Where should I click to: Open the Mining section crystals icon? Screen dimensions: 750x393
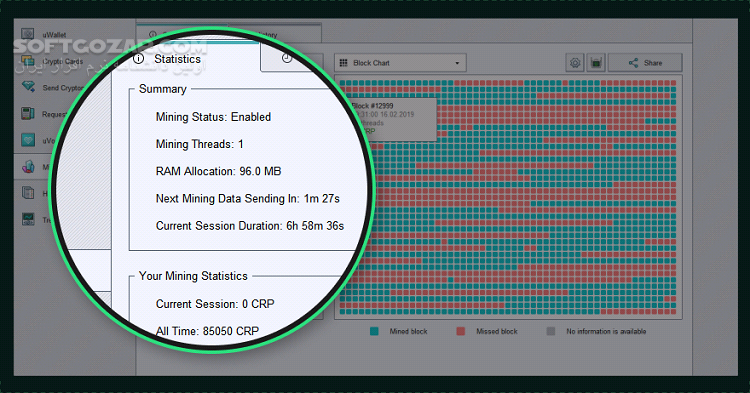click(28, 166)
